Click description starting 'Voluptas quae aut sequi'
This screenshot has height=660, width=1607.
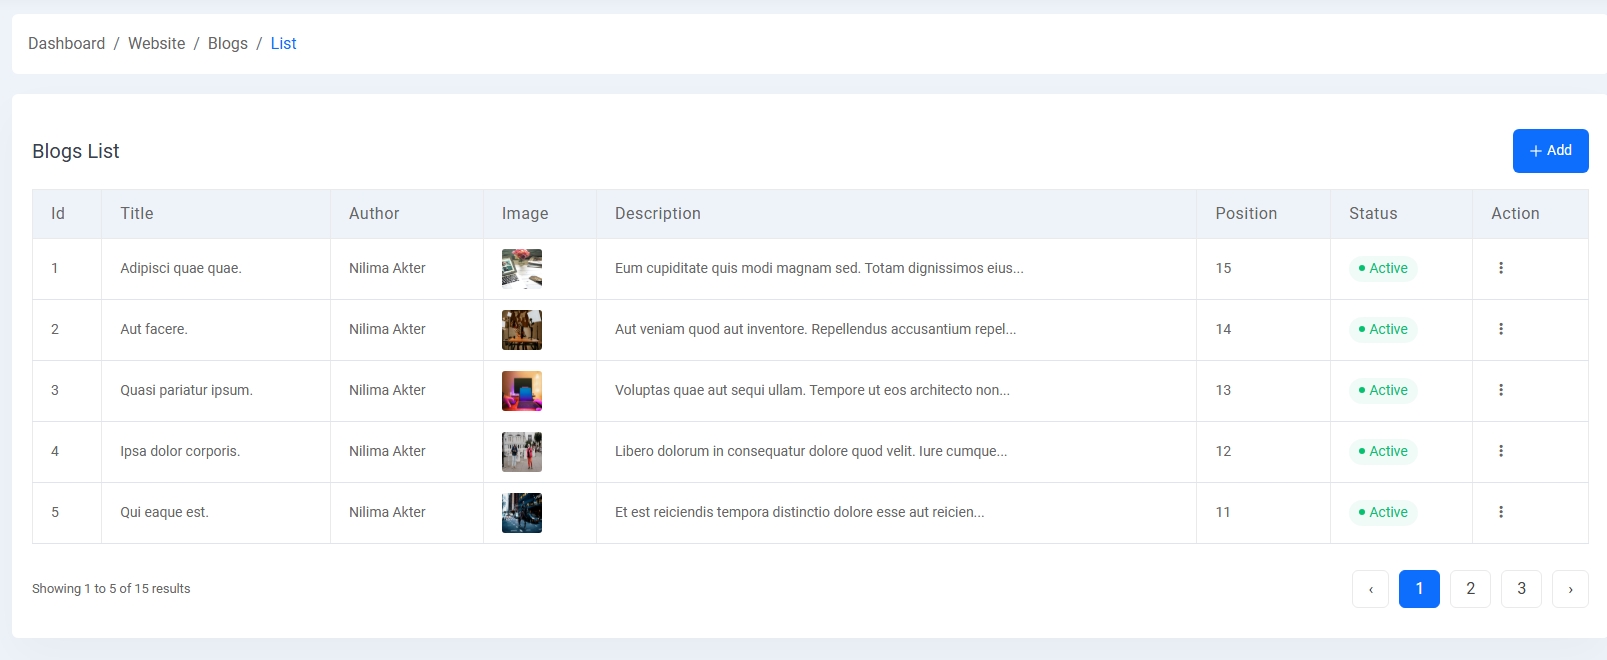[x=812, y=390]
